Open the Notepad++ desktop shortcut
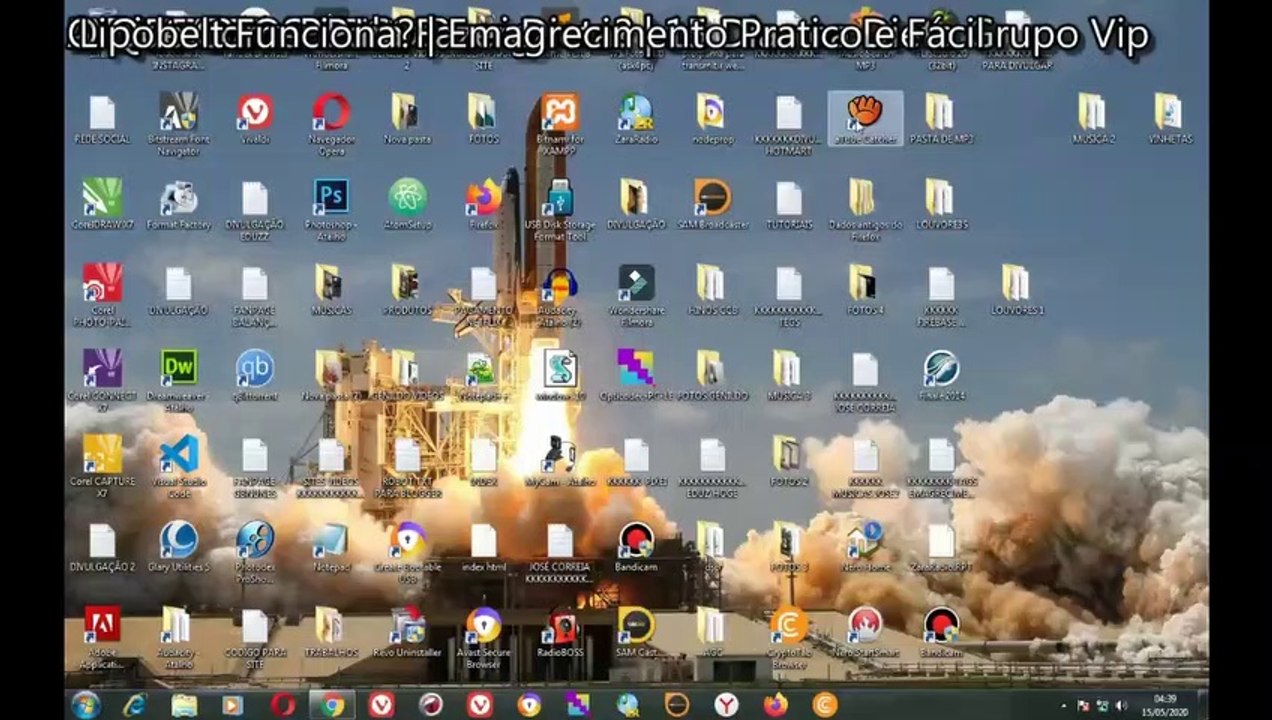The width and height of the screenshot is (1272, 720). [484, 376]
